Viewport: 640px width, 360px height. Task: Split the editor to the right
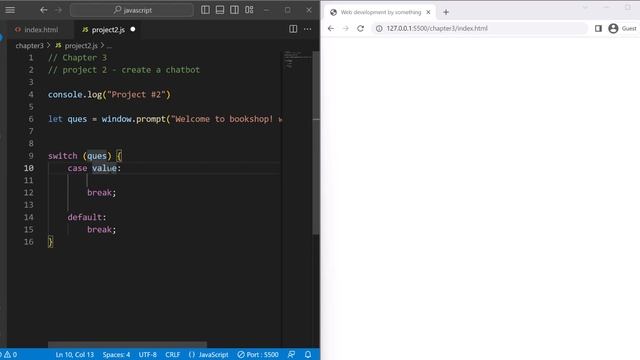(x=293, y=29)
